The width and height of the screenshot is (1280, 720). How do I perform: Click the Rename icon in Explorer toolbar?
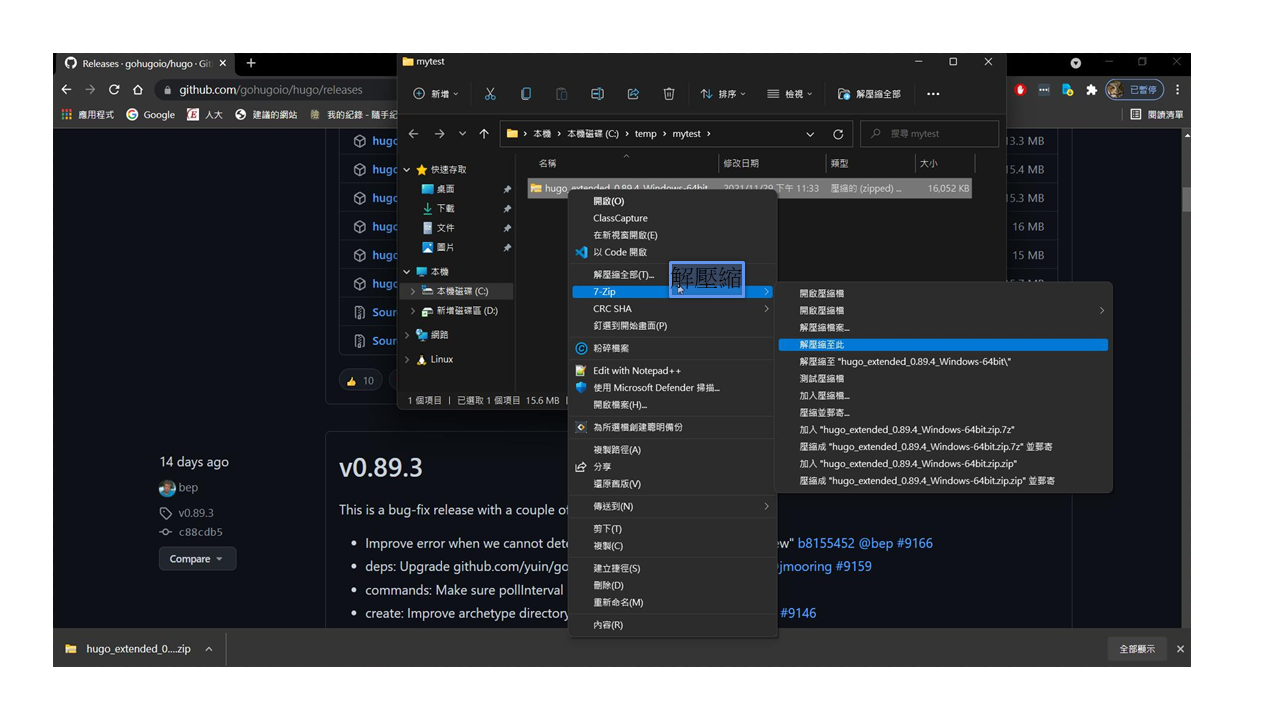597,94
